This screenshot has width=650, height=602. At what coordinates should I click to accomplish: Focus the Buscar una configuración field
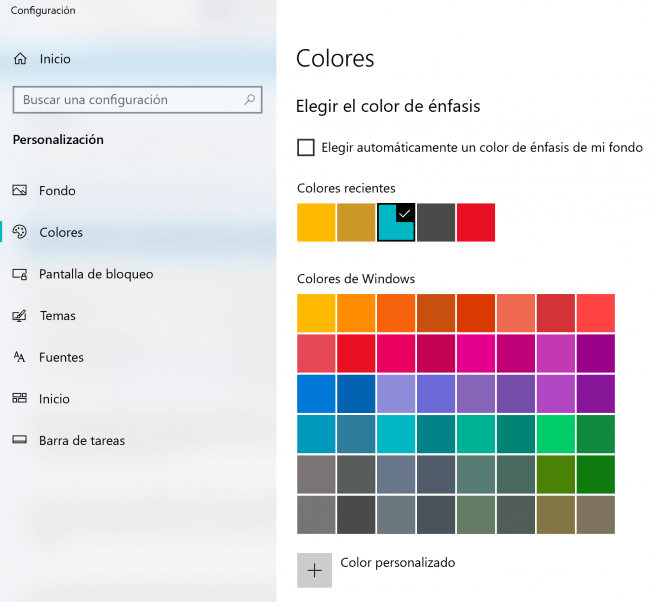[x=137, y=100]
